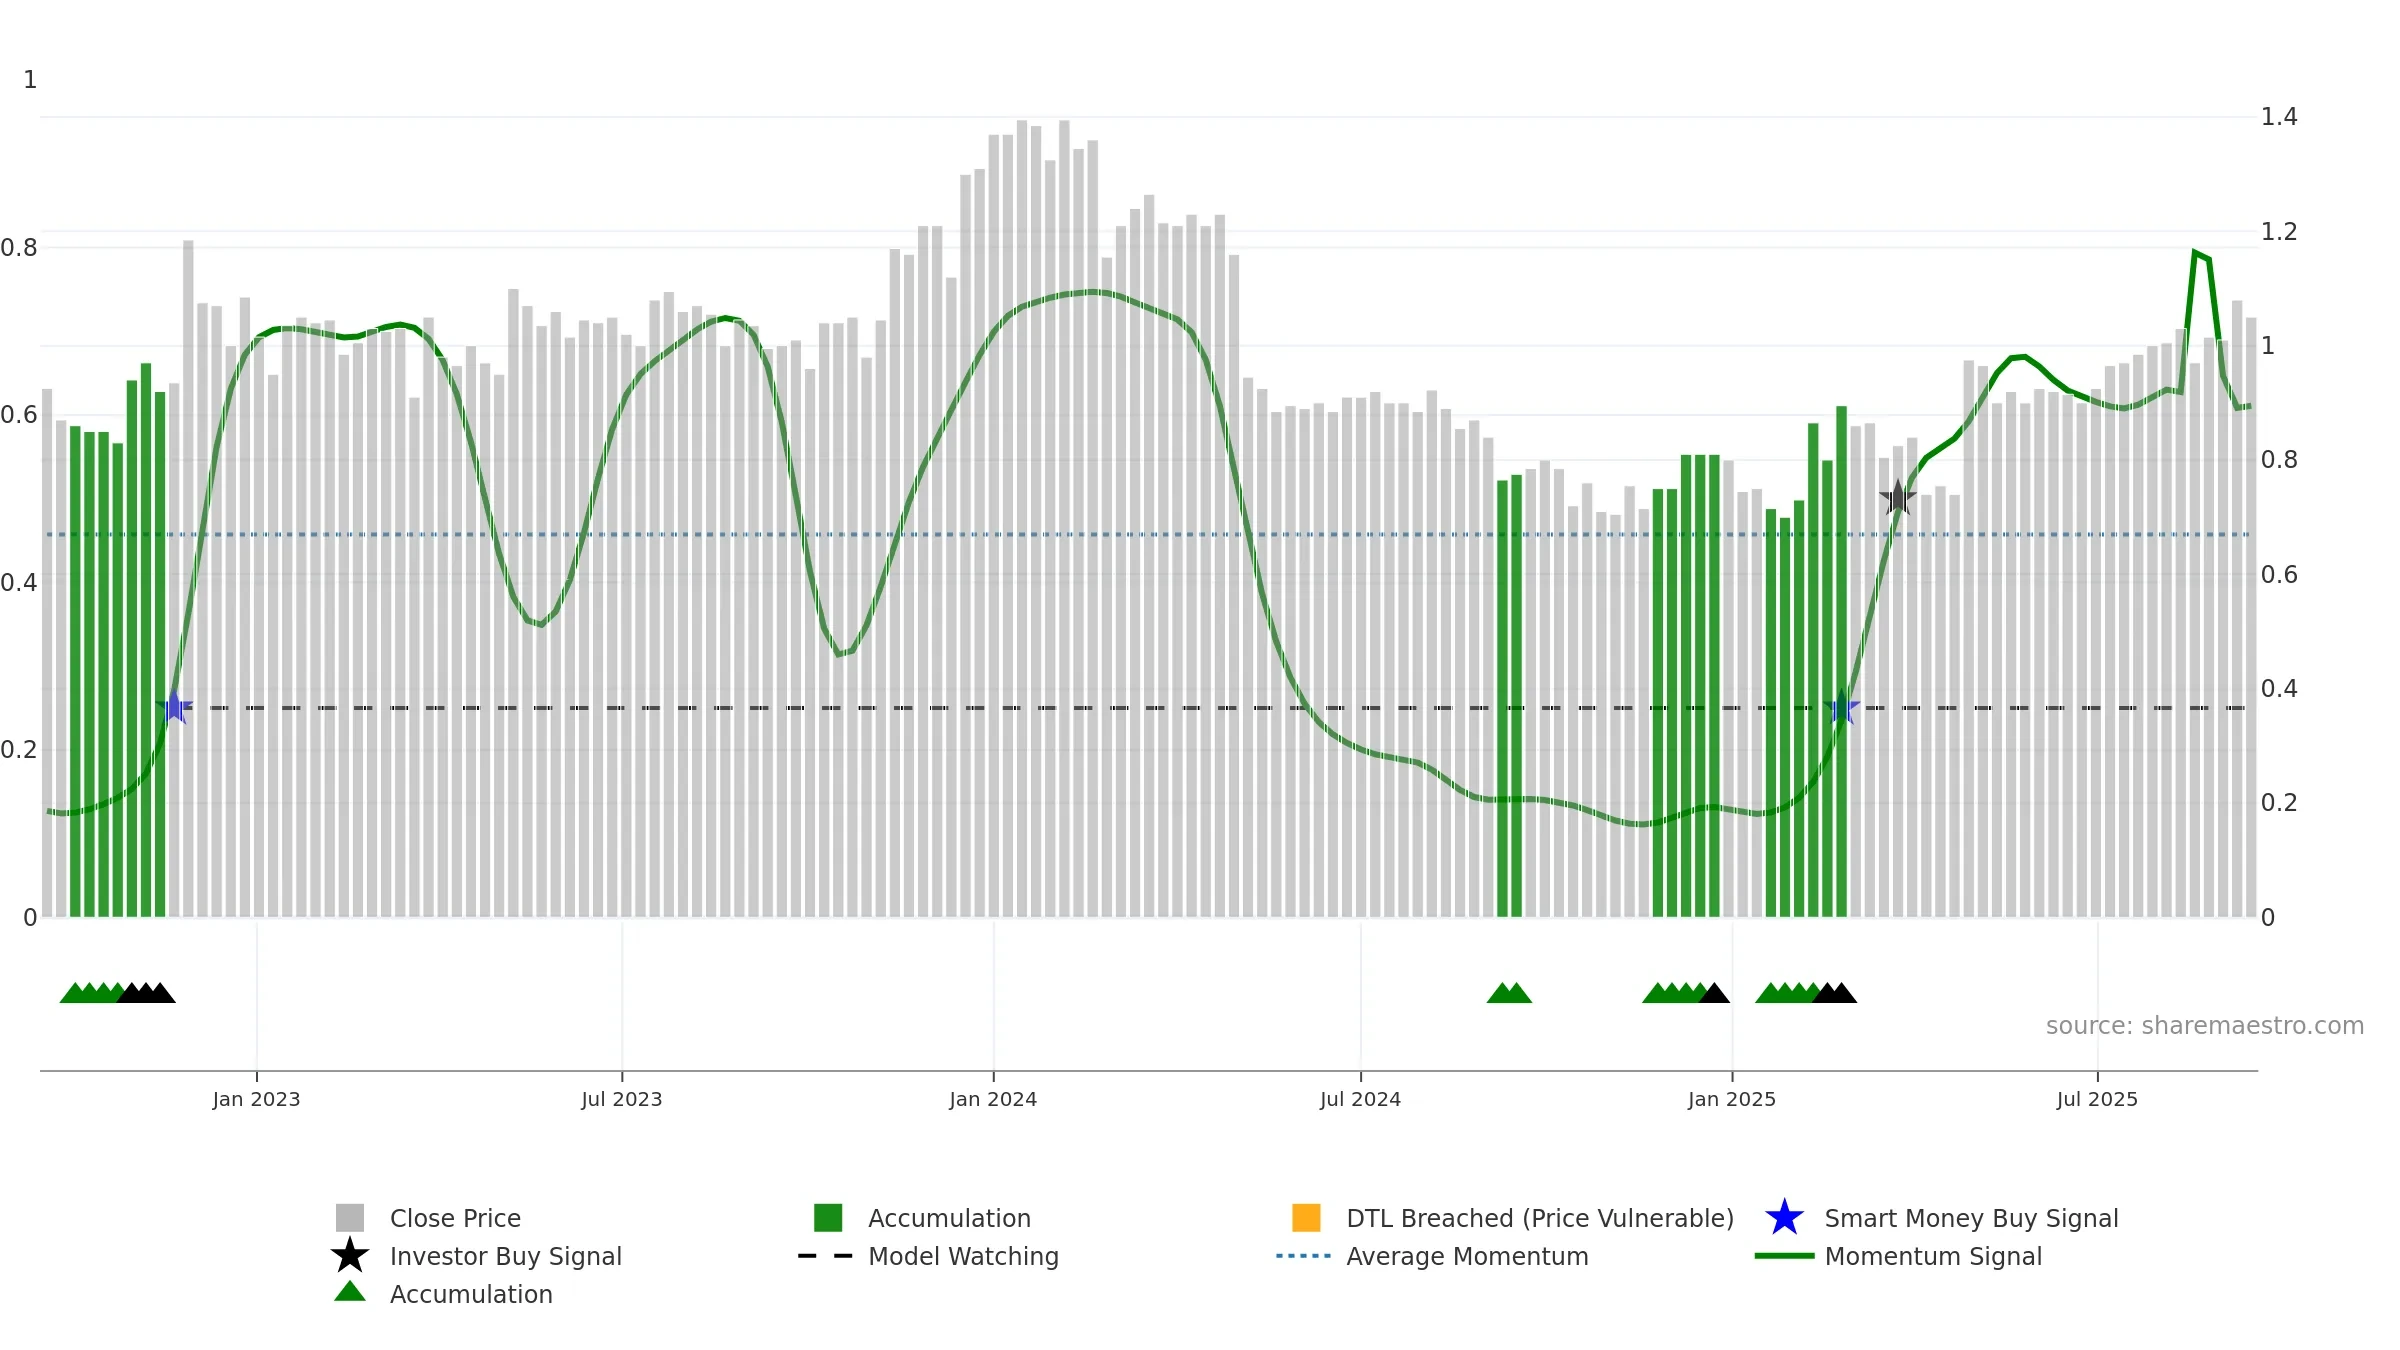This screenshot has height=1350, width=2400.
Task: Click the Smart Money Buy Signal label
Action: click(x=1971, y=1218)
